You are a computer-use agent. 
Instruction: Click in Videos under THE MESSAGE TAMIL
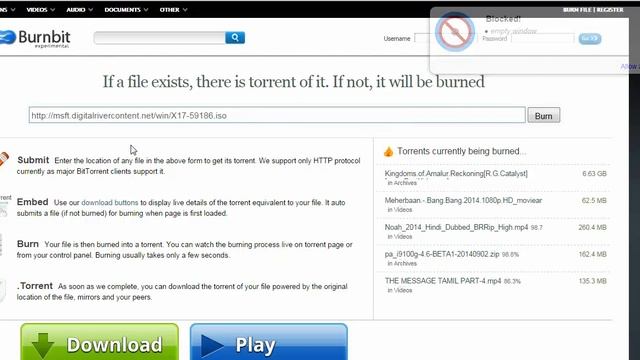click(400, 291)
